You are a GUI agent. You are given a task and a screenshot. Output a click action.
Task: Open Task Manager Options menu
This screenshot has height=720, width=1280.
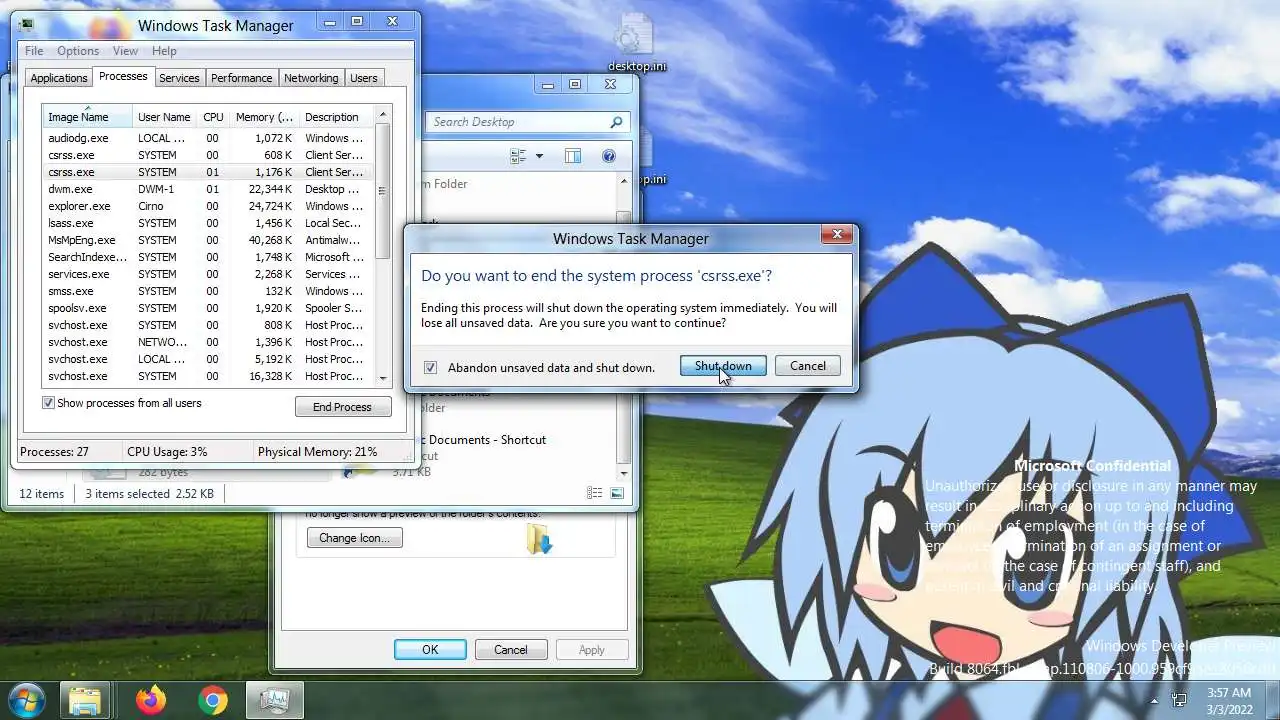click(78, 51)
